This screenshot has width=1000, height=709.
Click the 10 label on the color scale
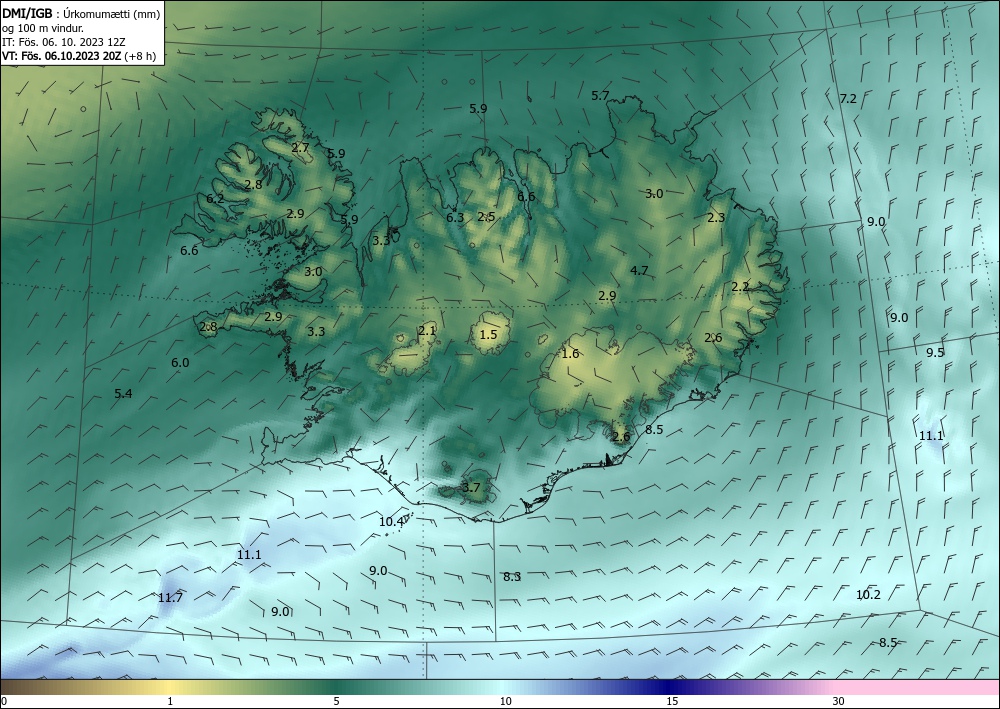click(505, 702)
